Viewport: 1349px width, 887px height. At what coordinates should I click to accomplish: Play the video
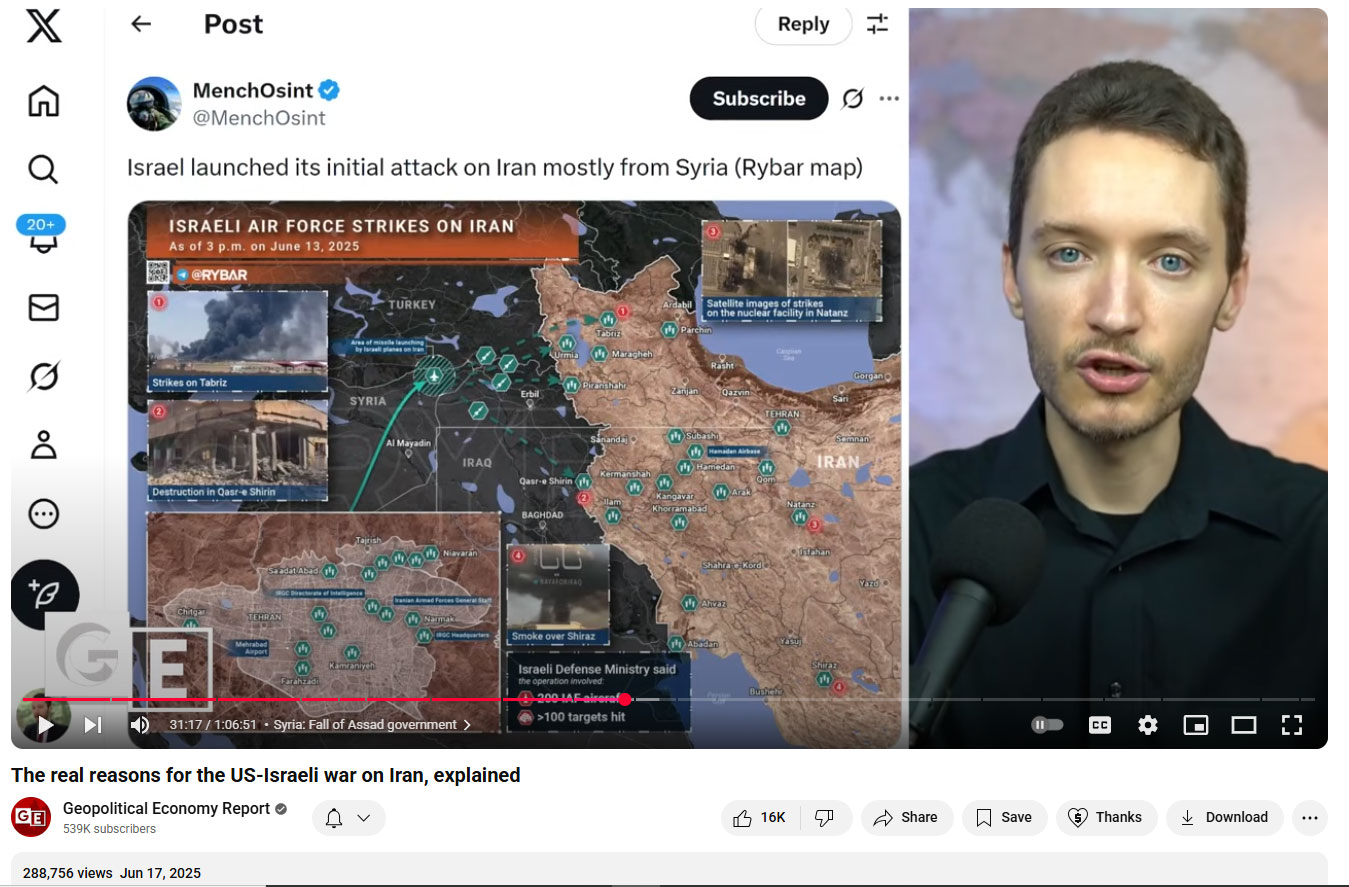point(46,725)
